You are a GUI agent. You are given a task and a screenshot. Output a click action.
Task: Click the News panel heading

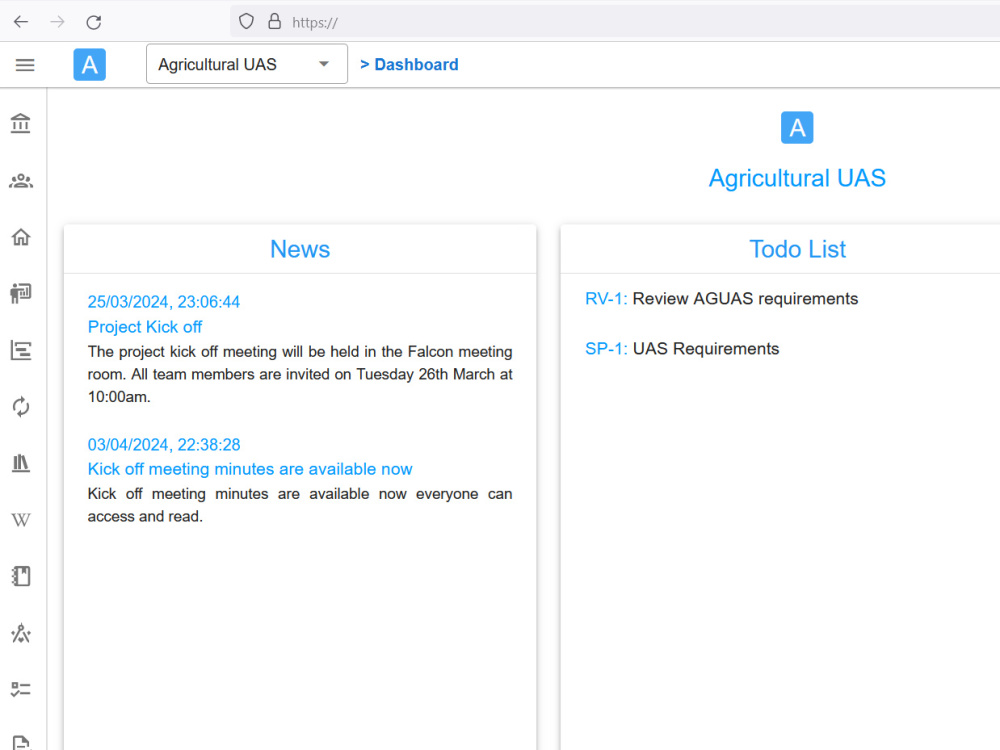300,249
